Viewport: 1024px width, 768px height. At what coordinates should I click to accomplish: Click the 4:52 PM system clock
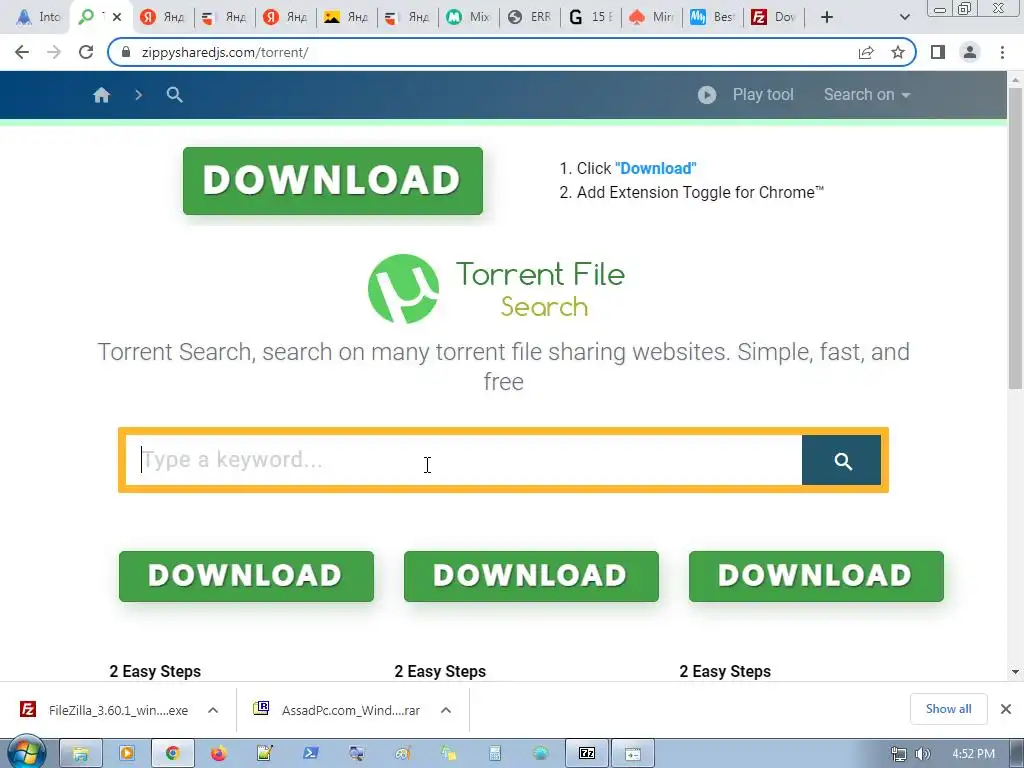point(973,754)
